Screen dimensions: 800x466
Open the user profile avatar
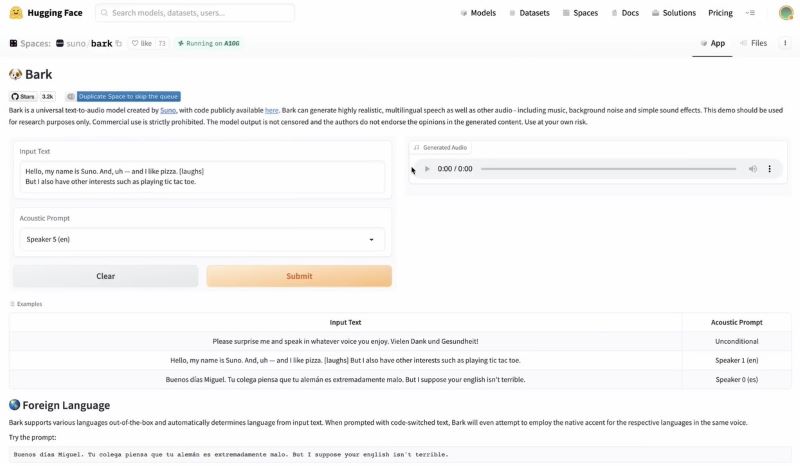pos(783,13)
